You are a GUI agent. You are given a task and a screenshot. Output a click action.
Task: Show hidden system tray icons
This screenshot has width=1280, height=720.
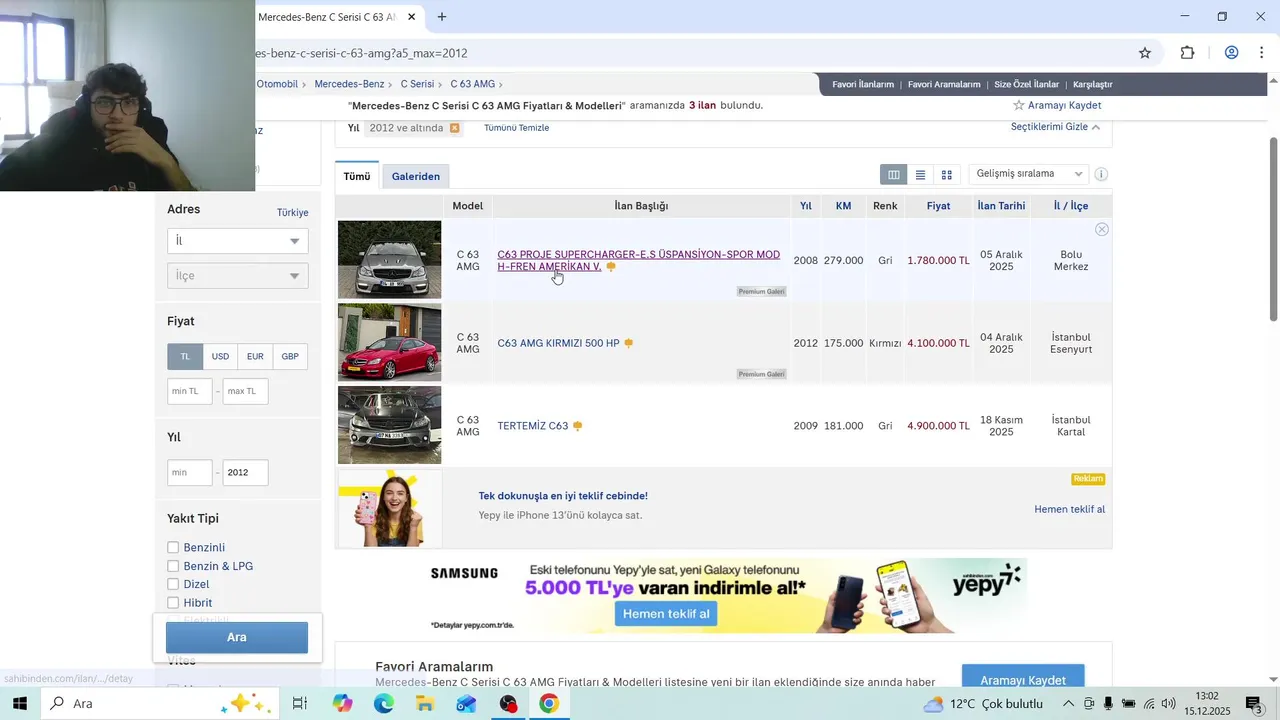(1068, 704)
